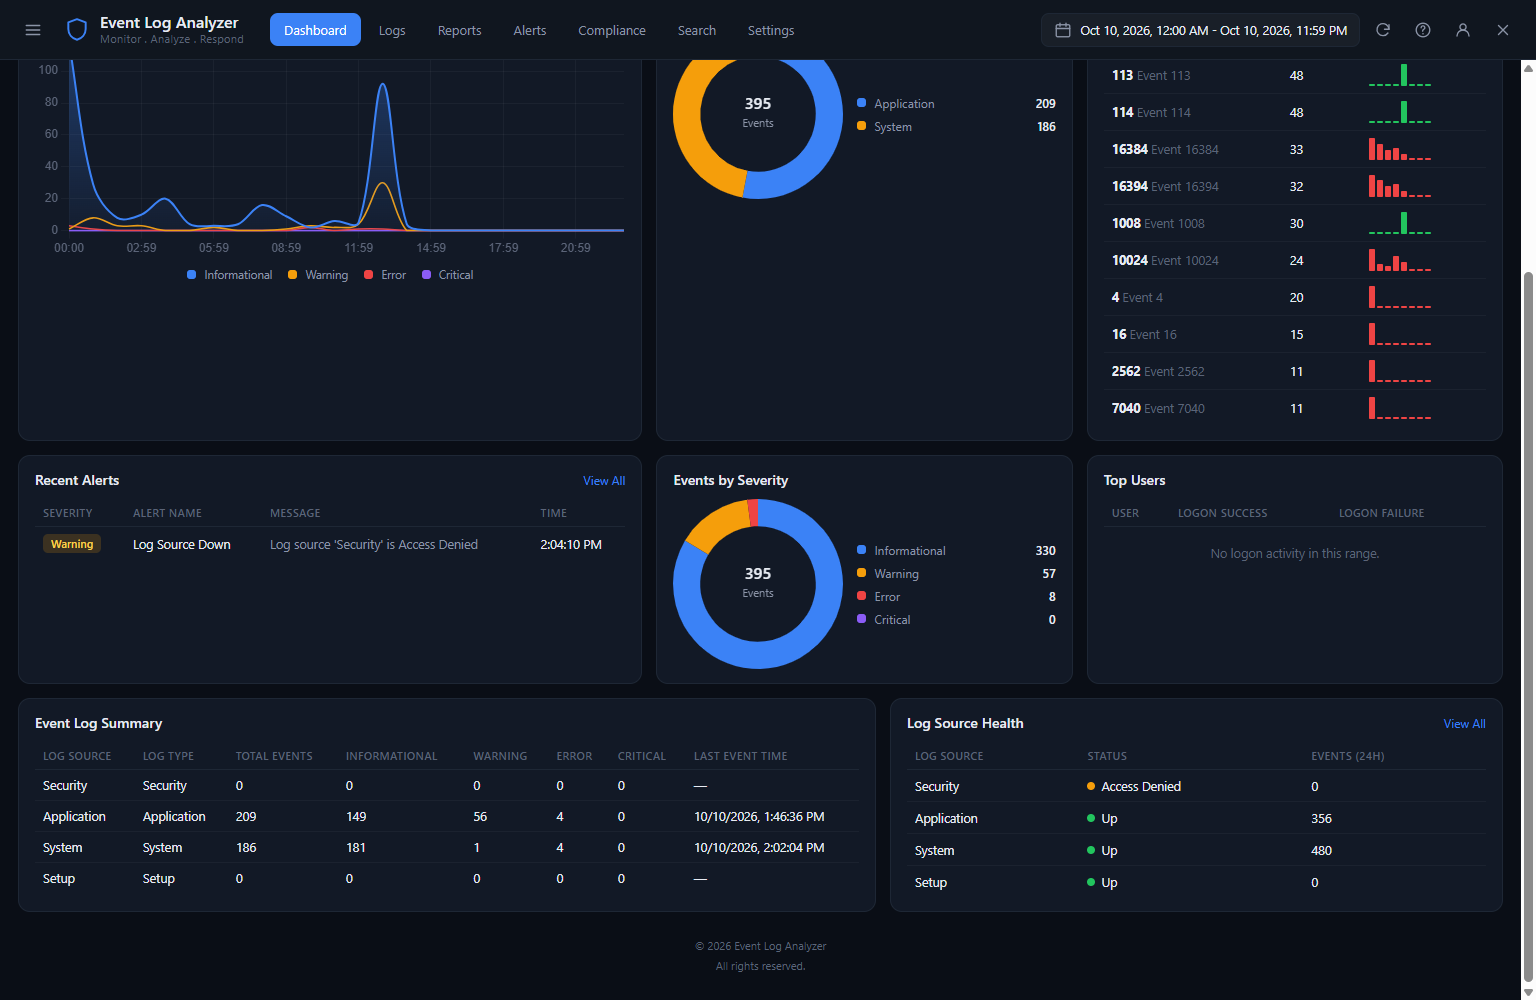Image resolution: width=1536 pixels, height=1000 pixels.
Task: Open the hamburger menu icon
Action: click(33, 30)
